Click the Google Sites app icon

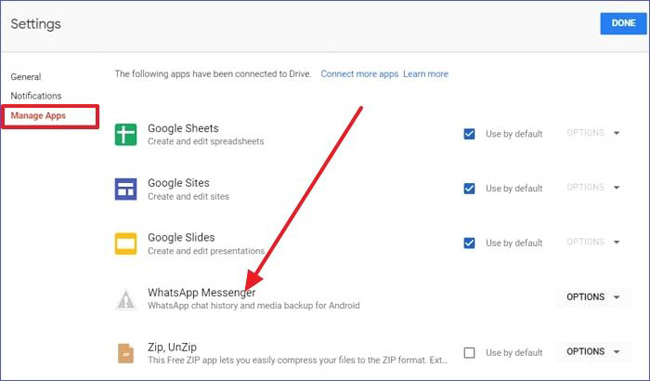pyautogui.click(x=126, y=189)
